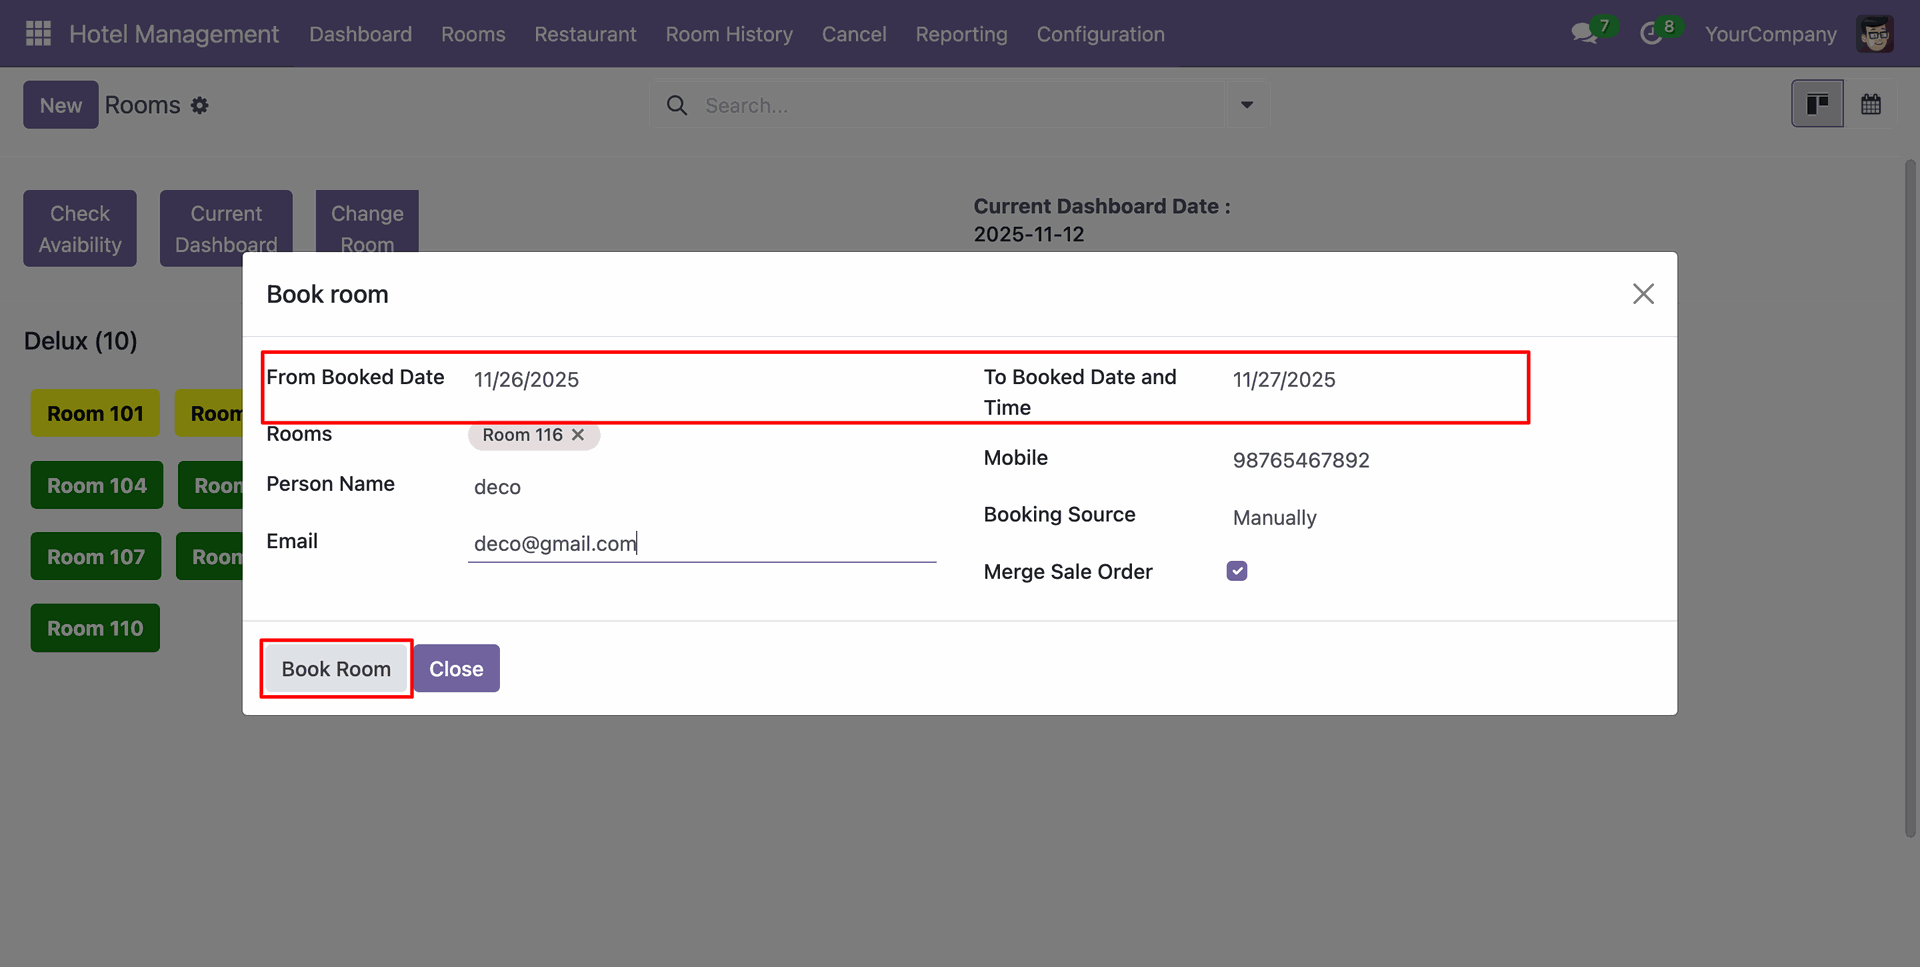Select the green Room 110 tile

[x=95, y=628]
